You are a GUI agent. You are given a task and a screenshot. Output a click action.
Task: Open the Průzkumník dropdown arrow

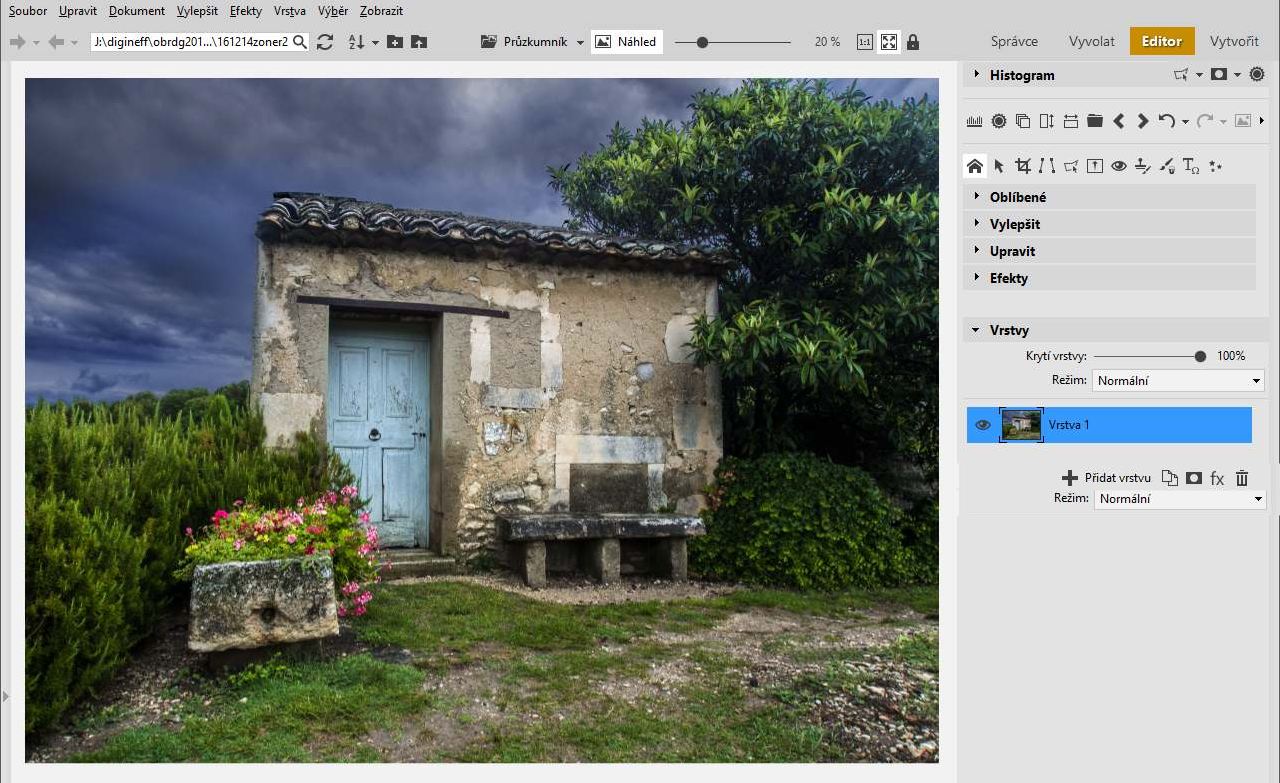pos(580,43)
